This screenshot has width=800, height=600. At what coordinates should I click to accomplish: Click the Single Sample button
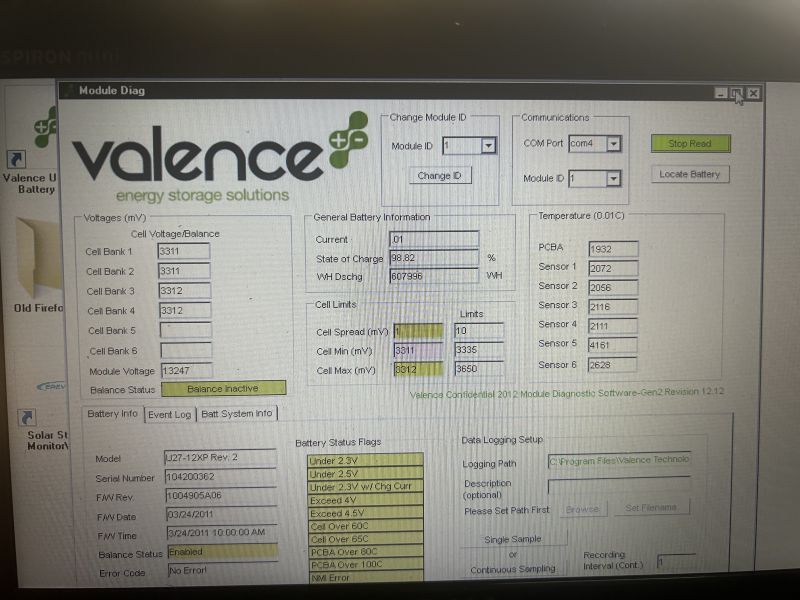(x=513, y=539)
